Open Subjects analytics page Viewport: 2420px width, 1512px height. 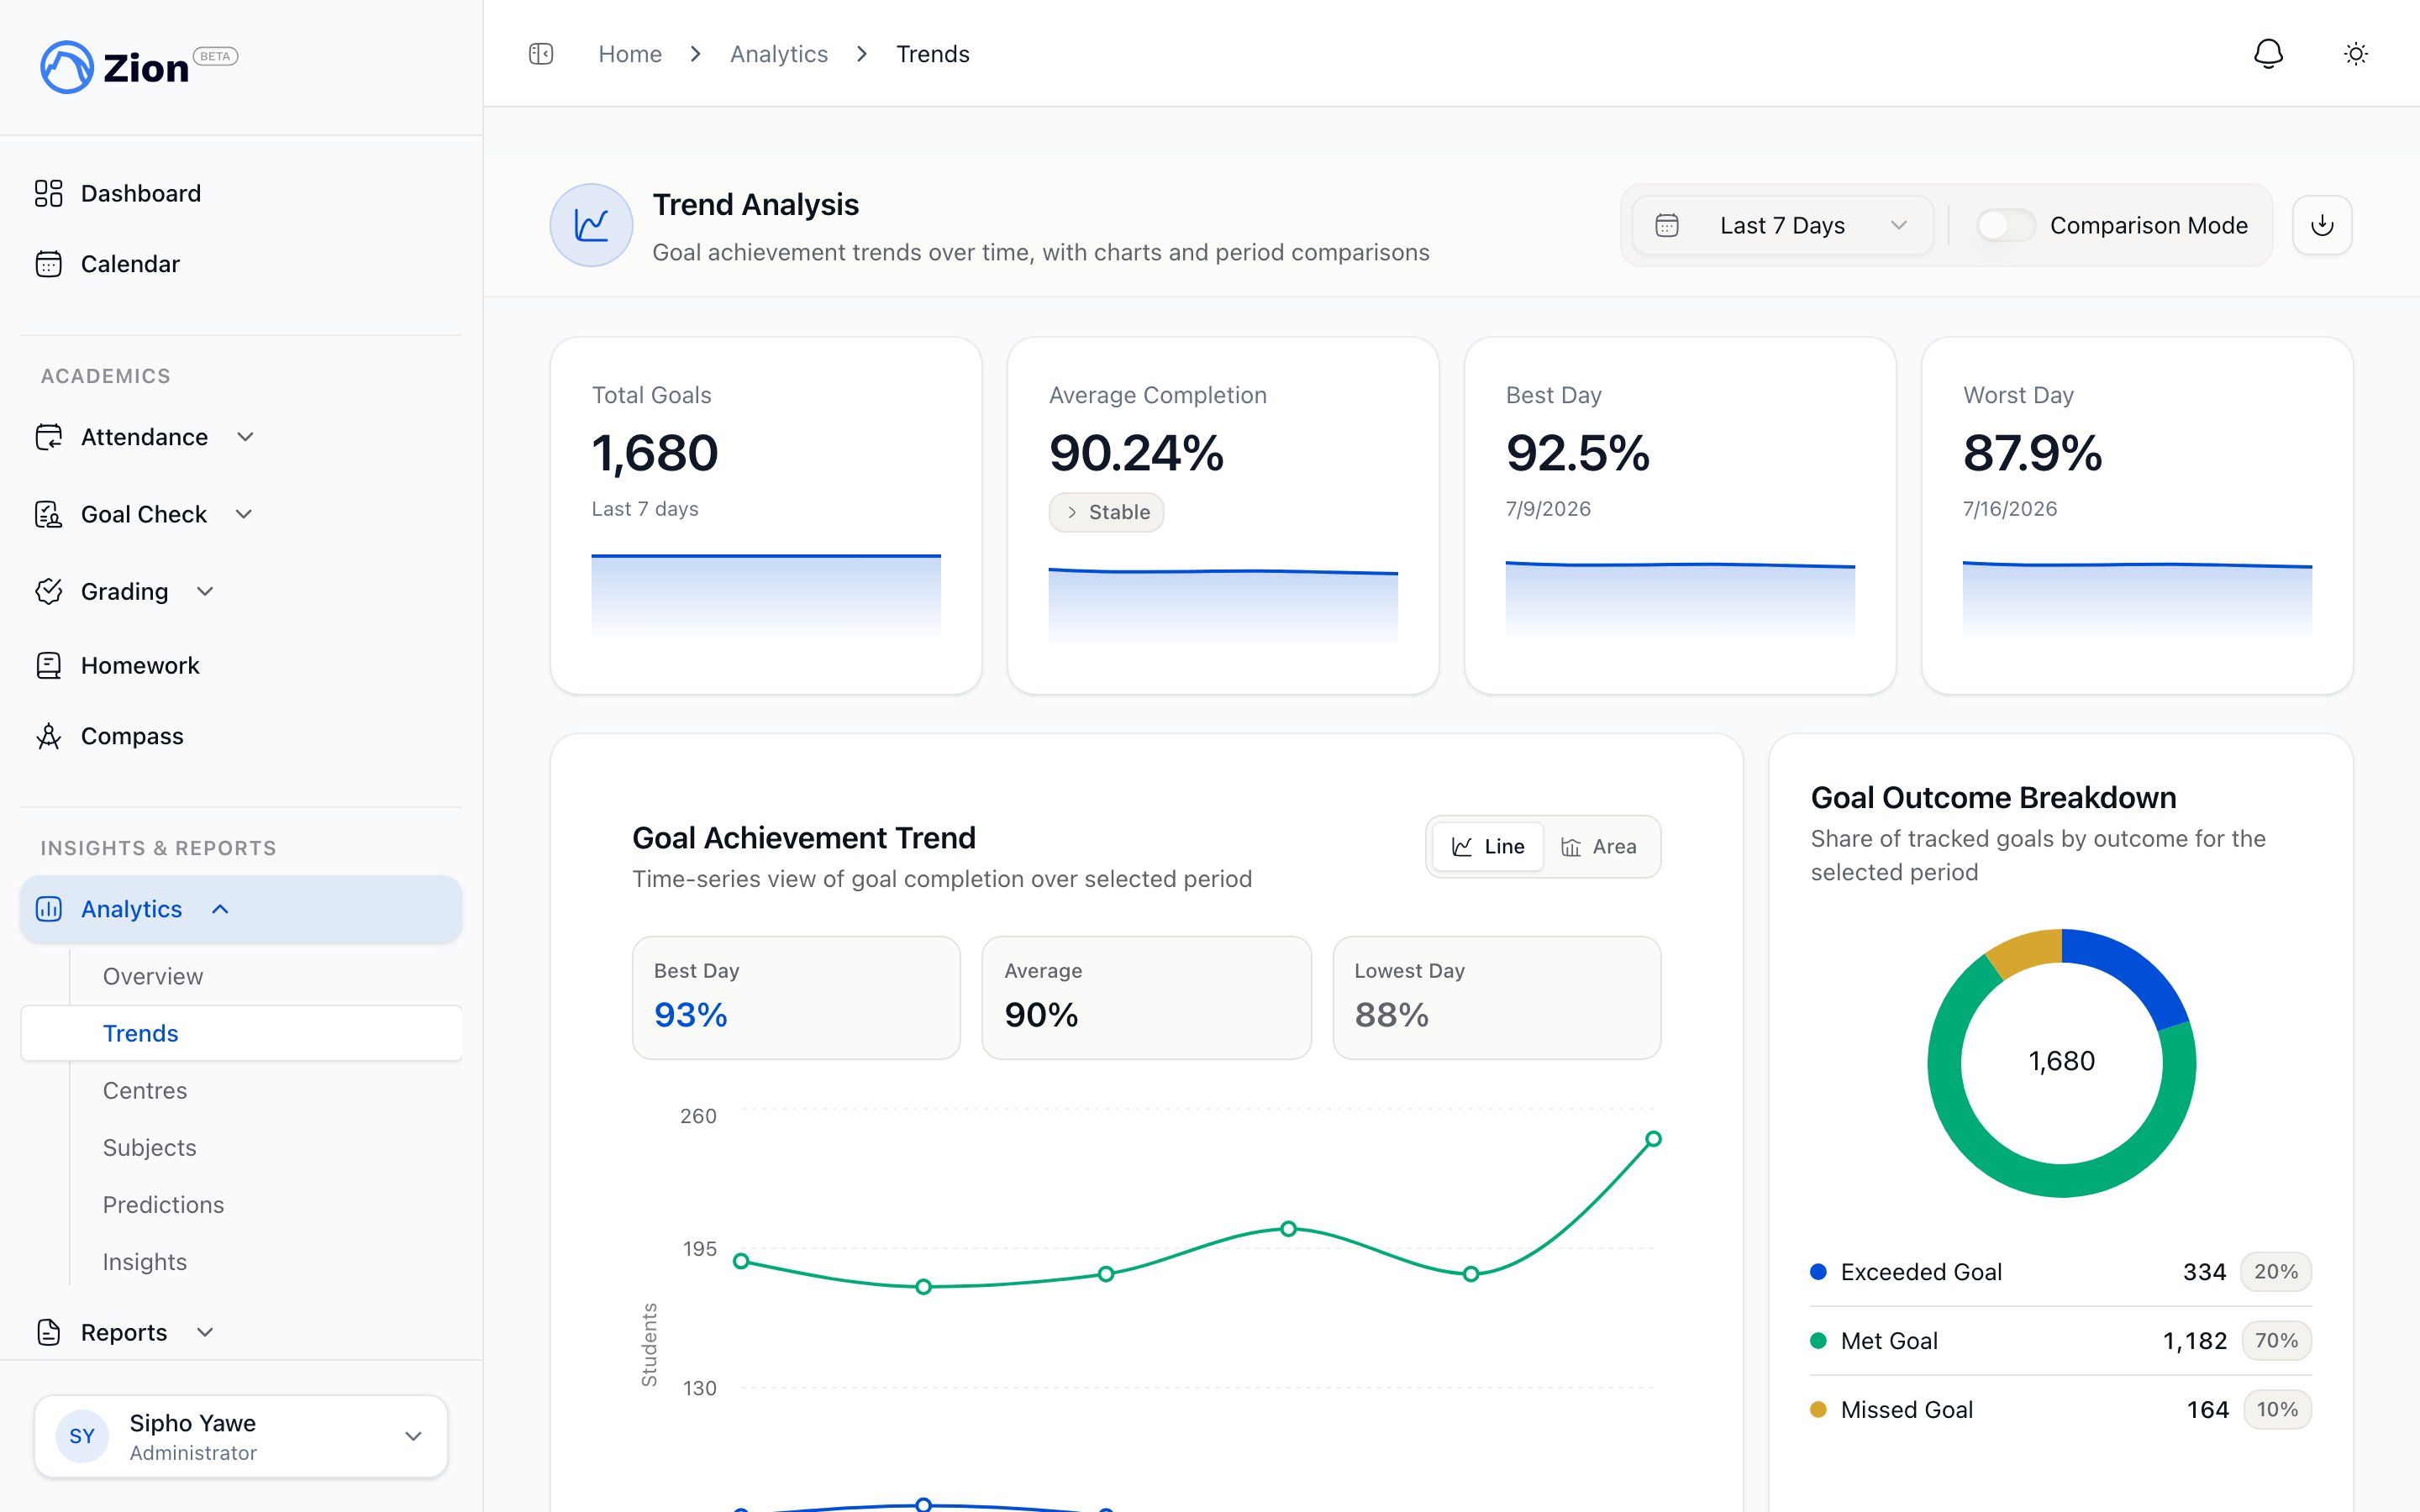tap(150, 1147)
